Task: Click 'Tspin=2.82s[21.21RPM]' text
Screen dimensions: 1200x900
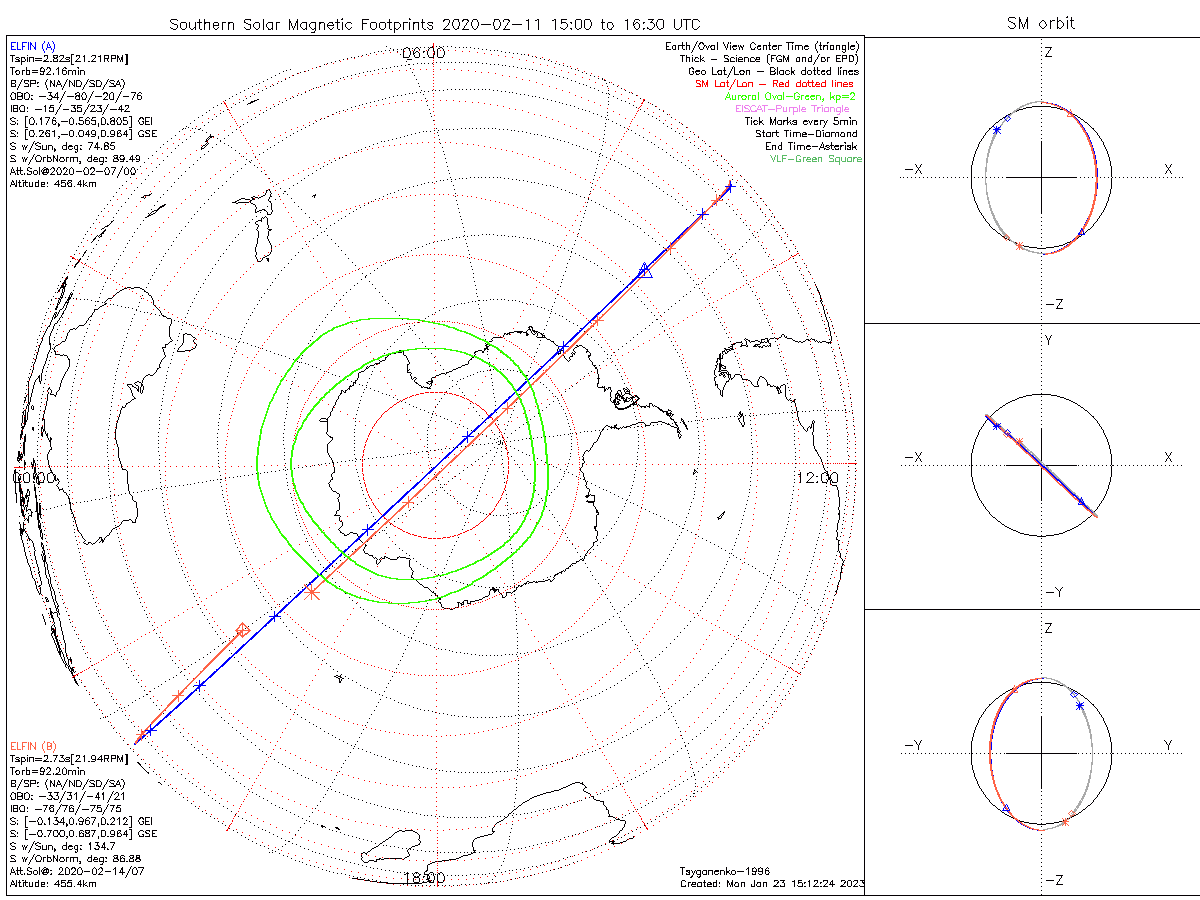Action: pyautogui.click(x=68, y=60)
